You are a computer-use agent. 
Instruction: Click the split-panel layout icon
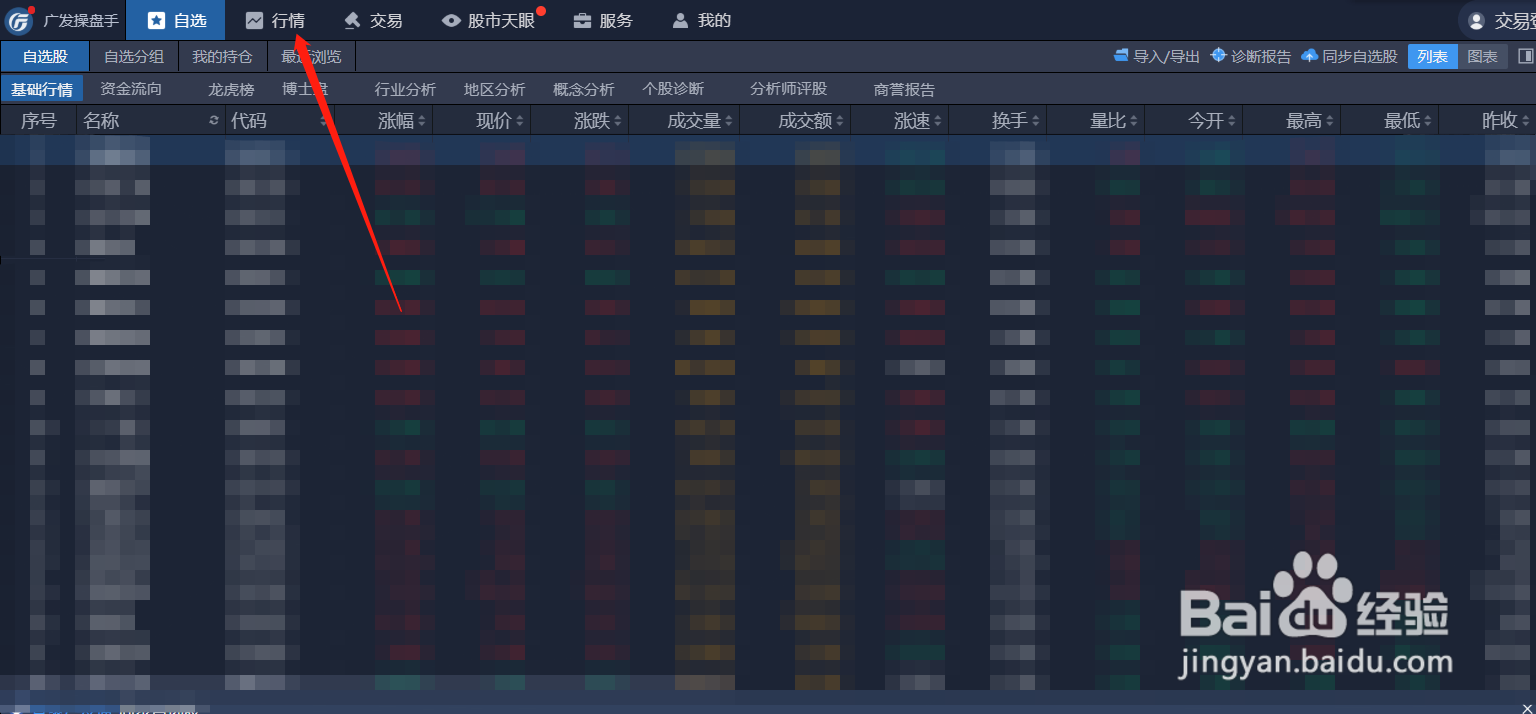(x=1524, y=57)
